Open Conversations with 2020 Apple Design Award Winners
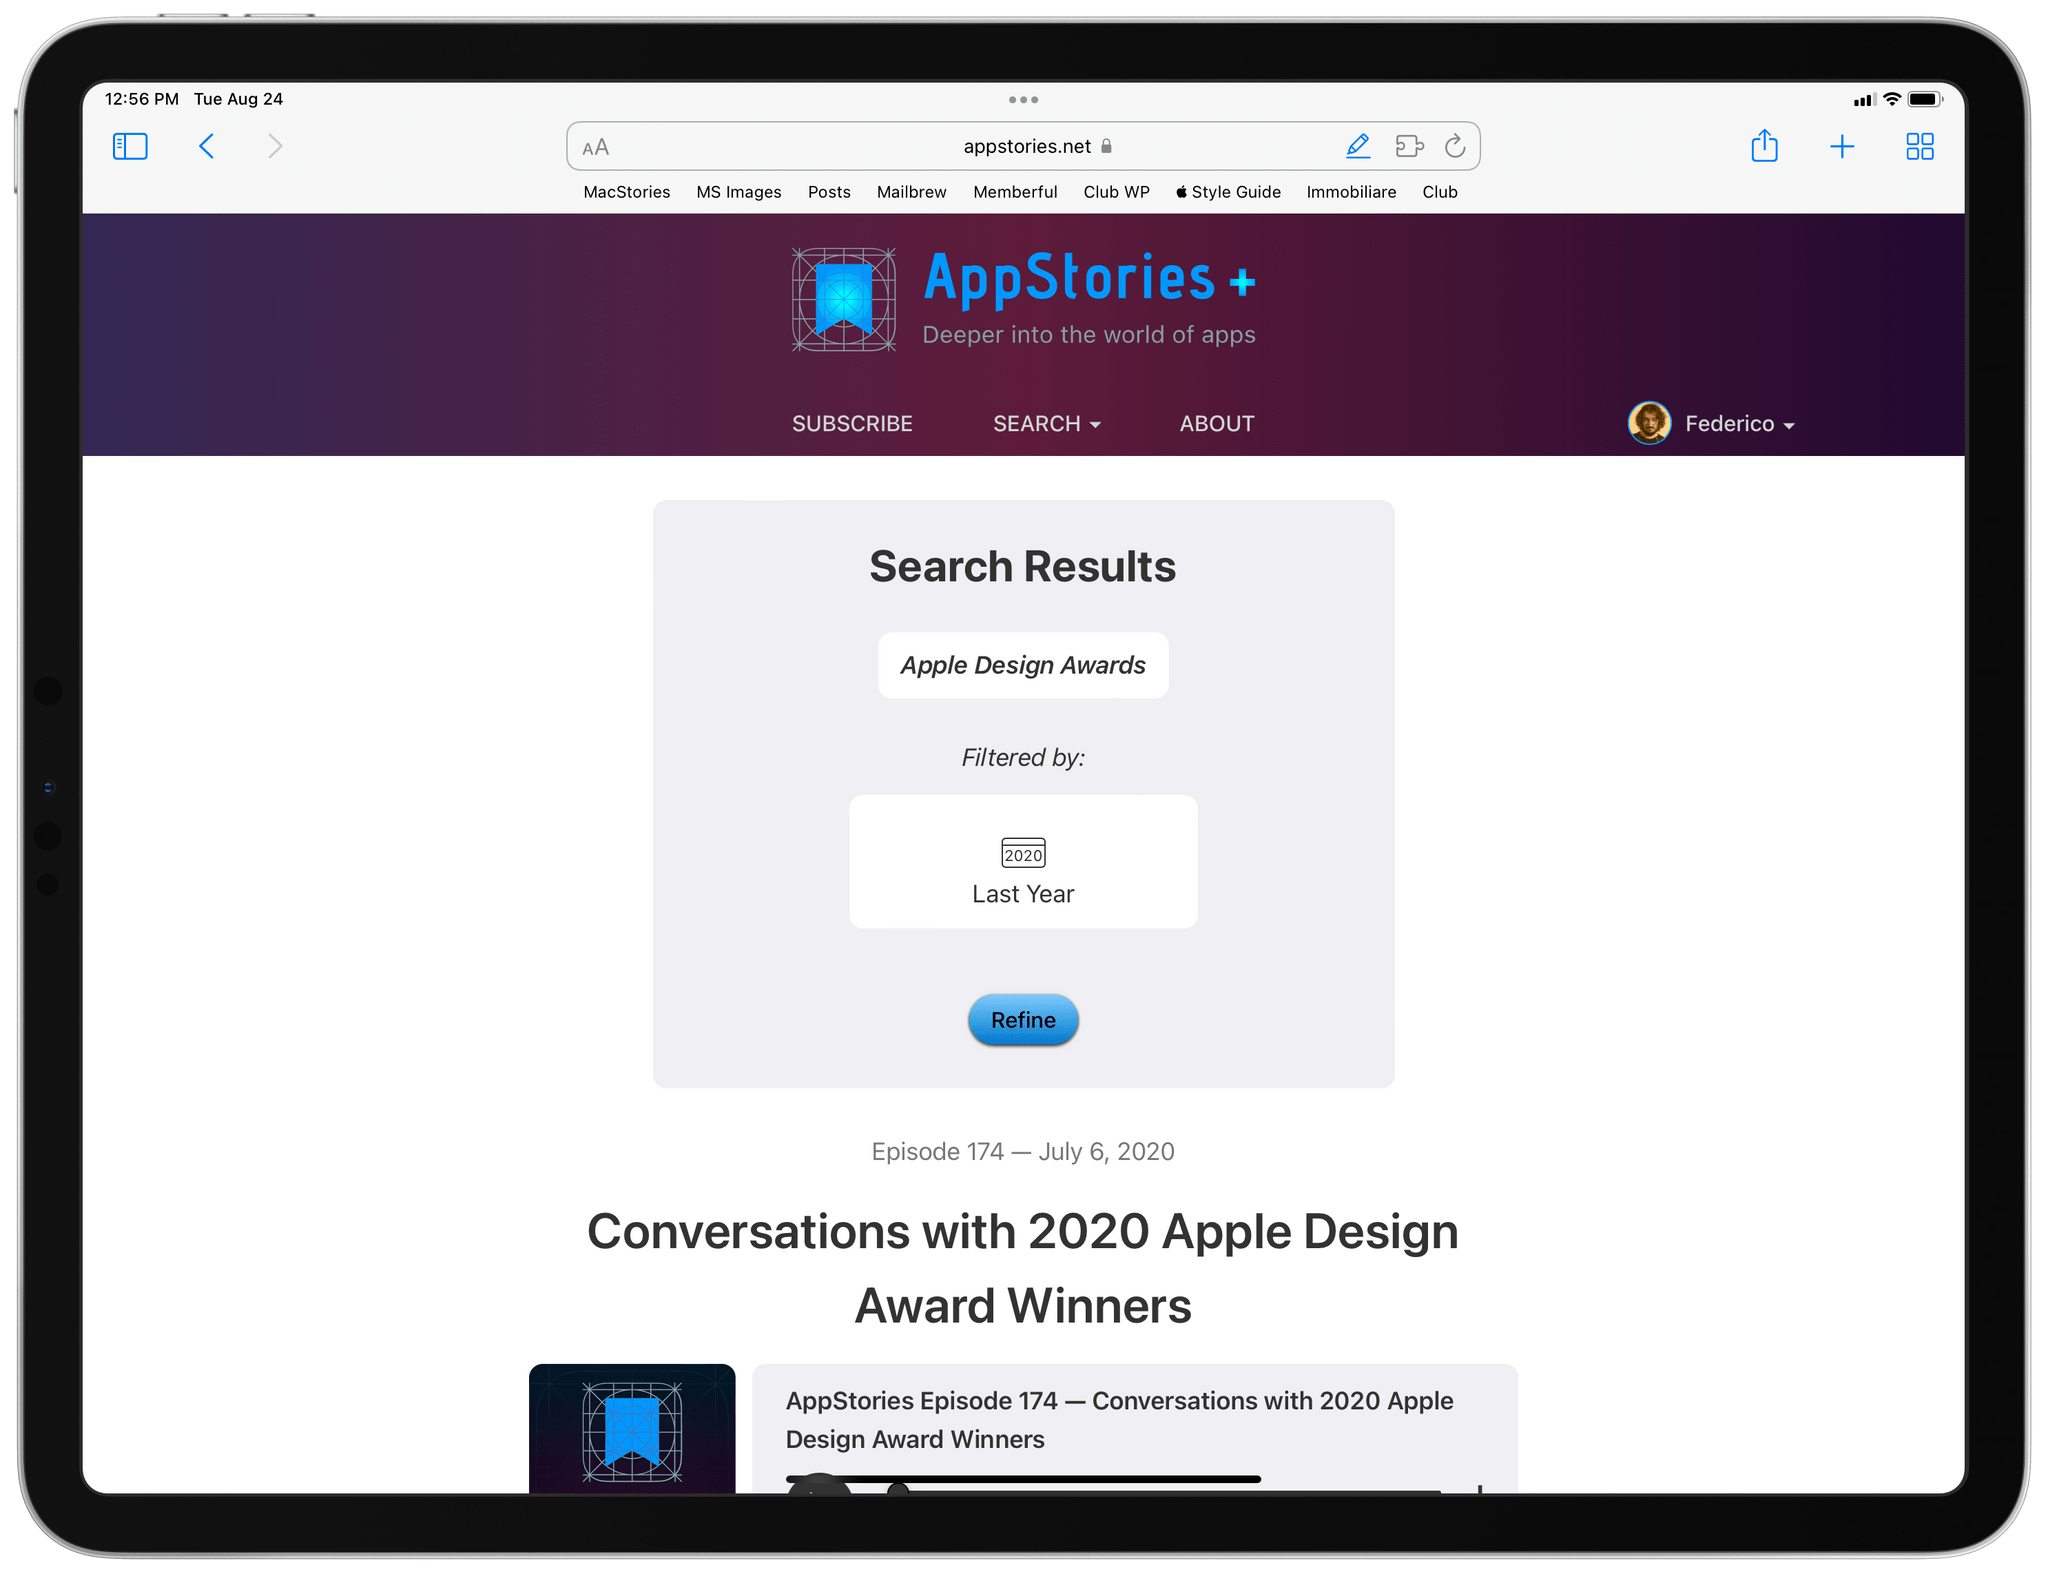The height and width of the screenshot is (1576, 2048). (1023, 1268)
